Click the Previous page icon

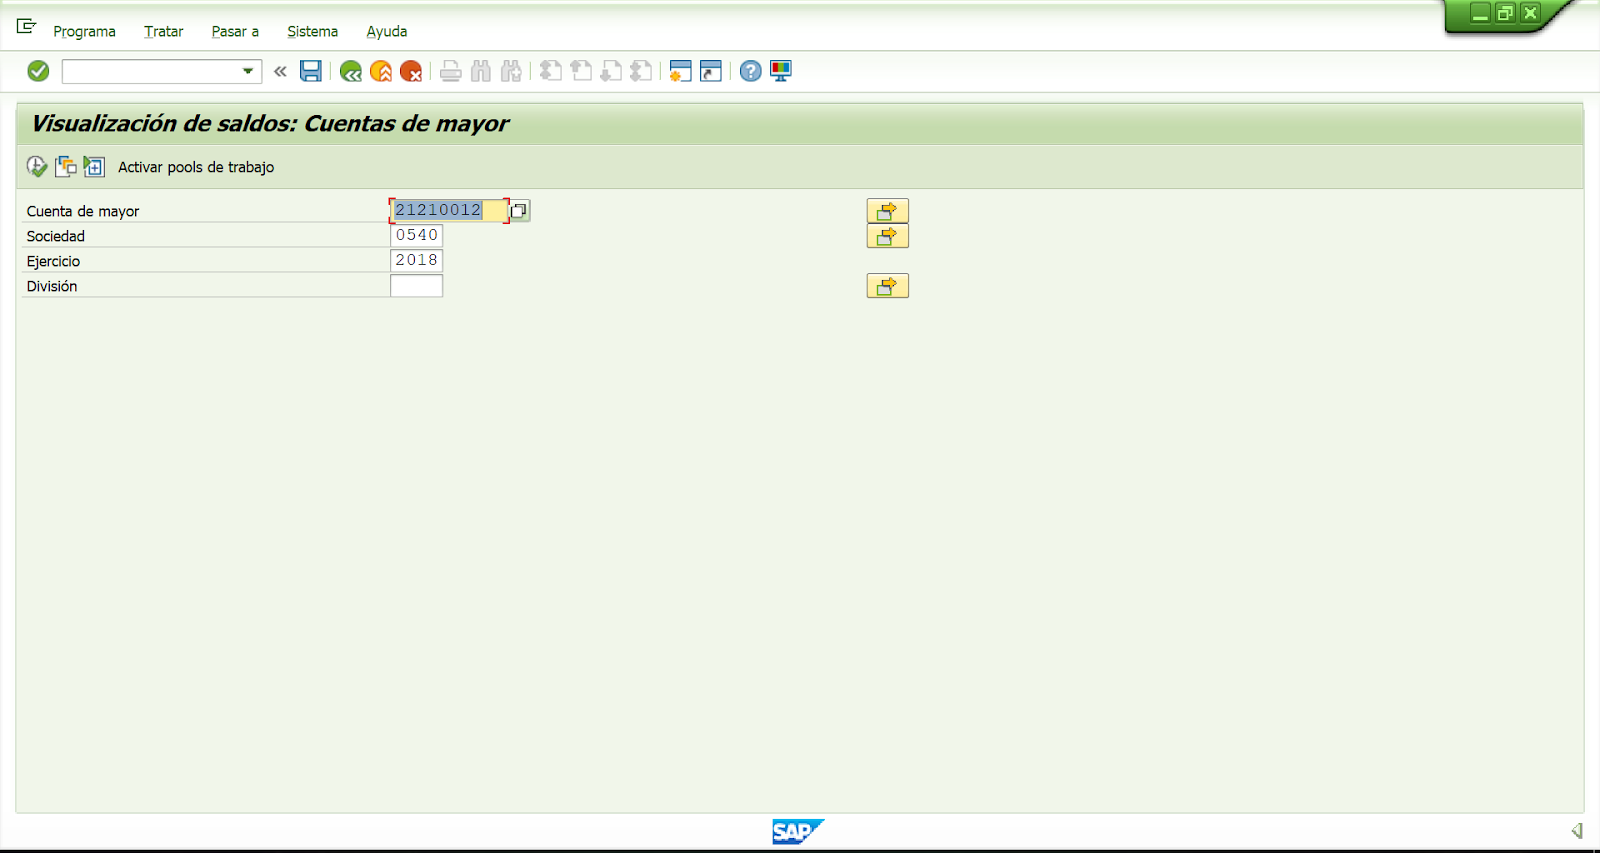(x=581, y=71)
